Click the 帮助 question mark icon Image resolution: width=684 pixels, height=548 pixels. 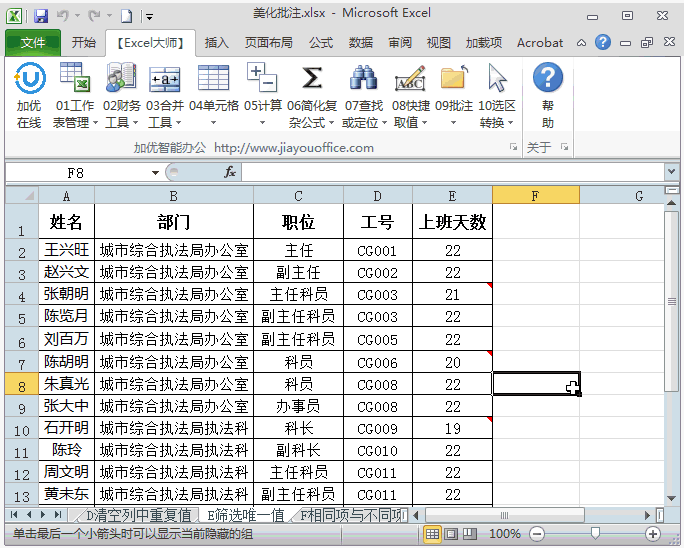coord(548,78)
